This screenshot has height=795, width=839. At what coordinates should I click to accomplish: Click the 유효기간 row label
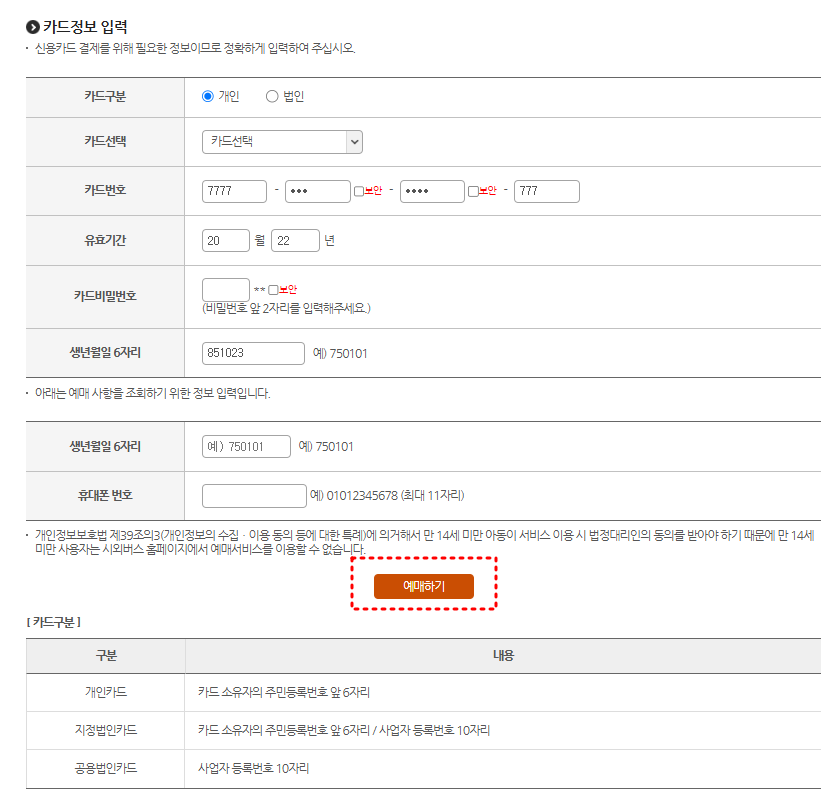click(x=105, y=240)
